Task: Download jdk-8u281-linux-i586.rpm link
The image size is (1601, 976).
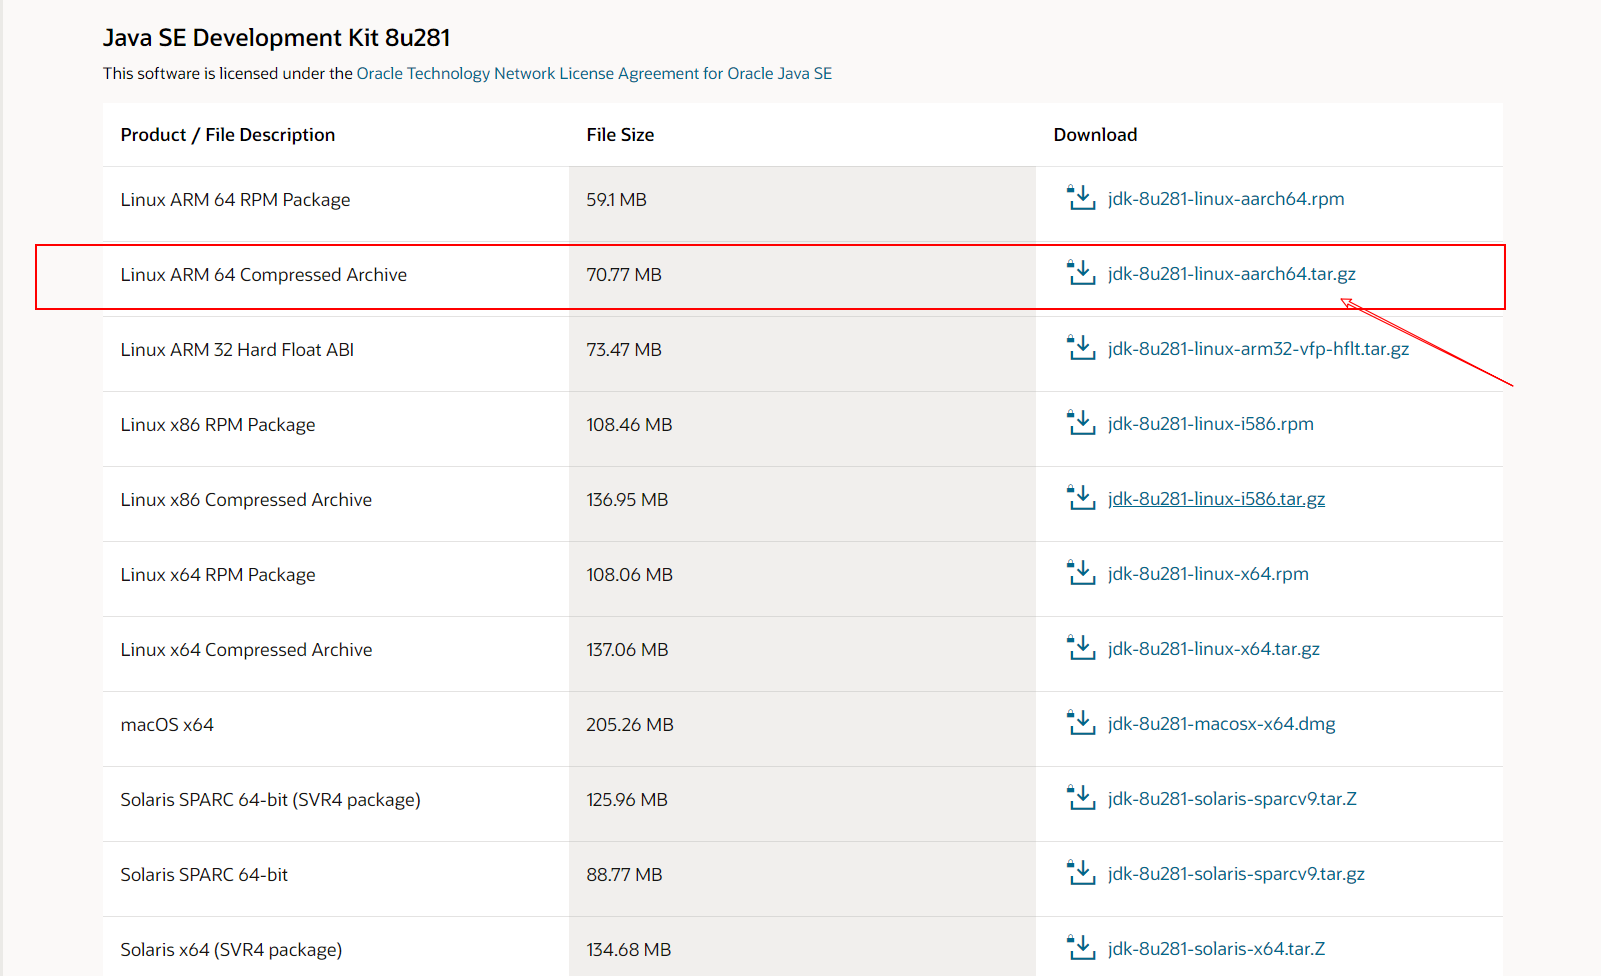Action: coord(1211,424)
